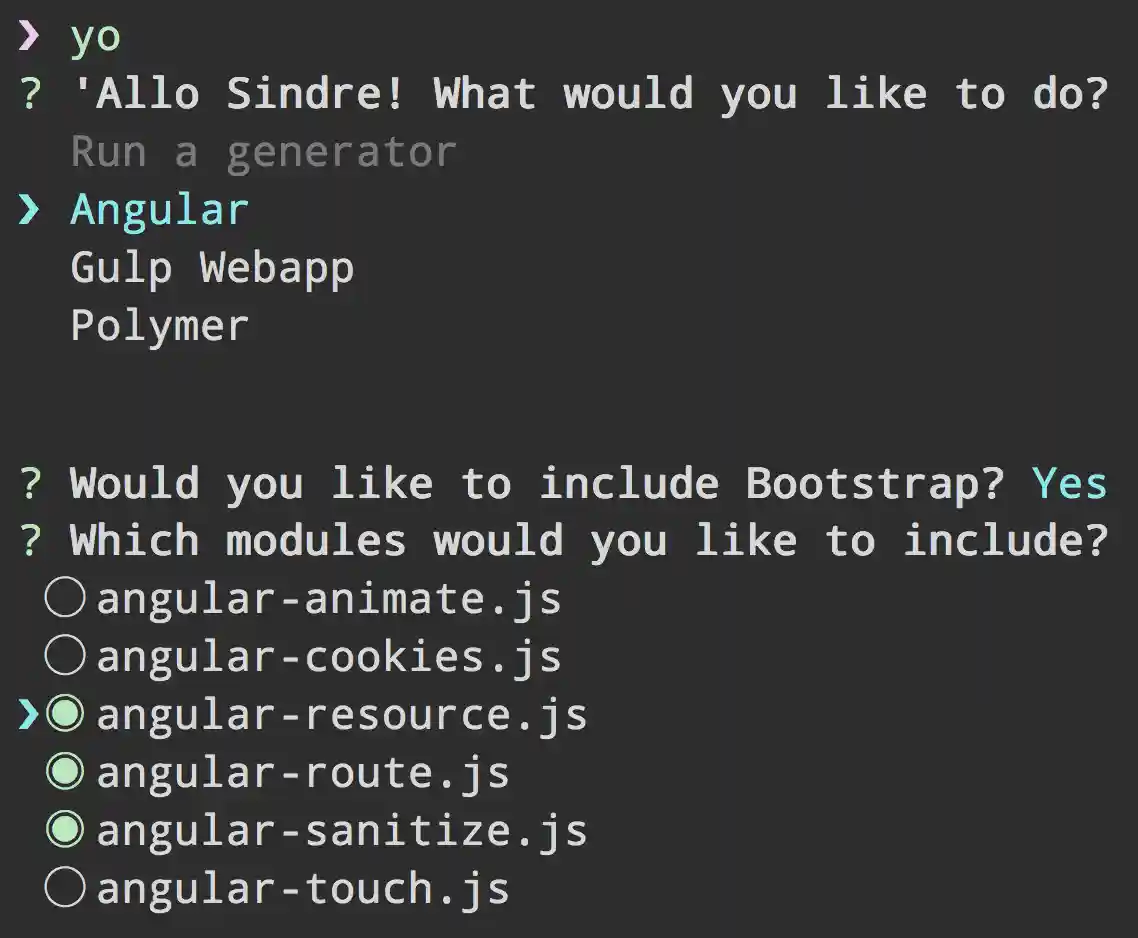Screen dimensions: 1138x938
Task: Click the cursor arrow beside angular-resource.js
Action: click(x=29, y=714)
